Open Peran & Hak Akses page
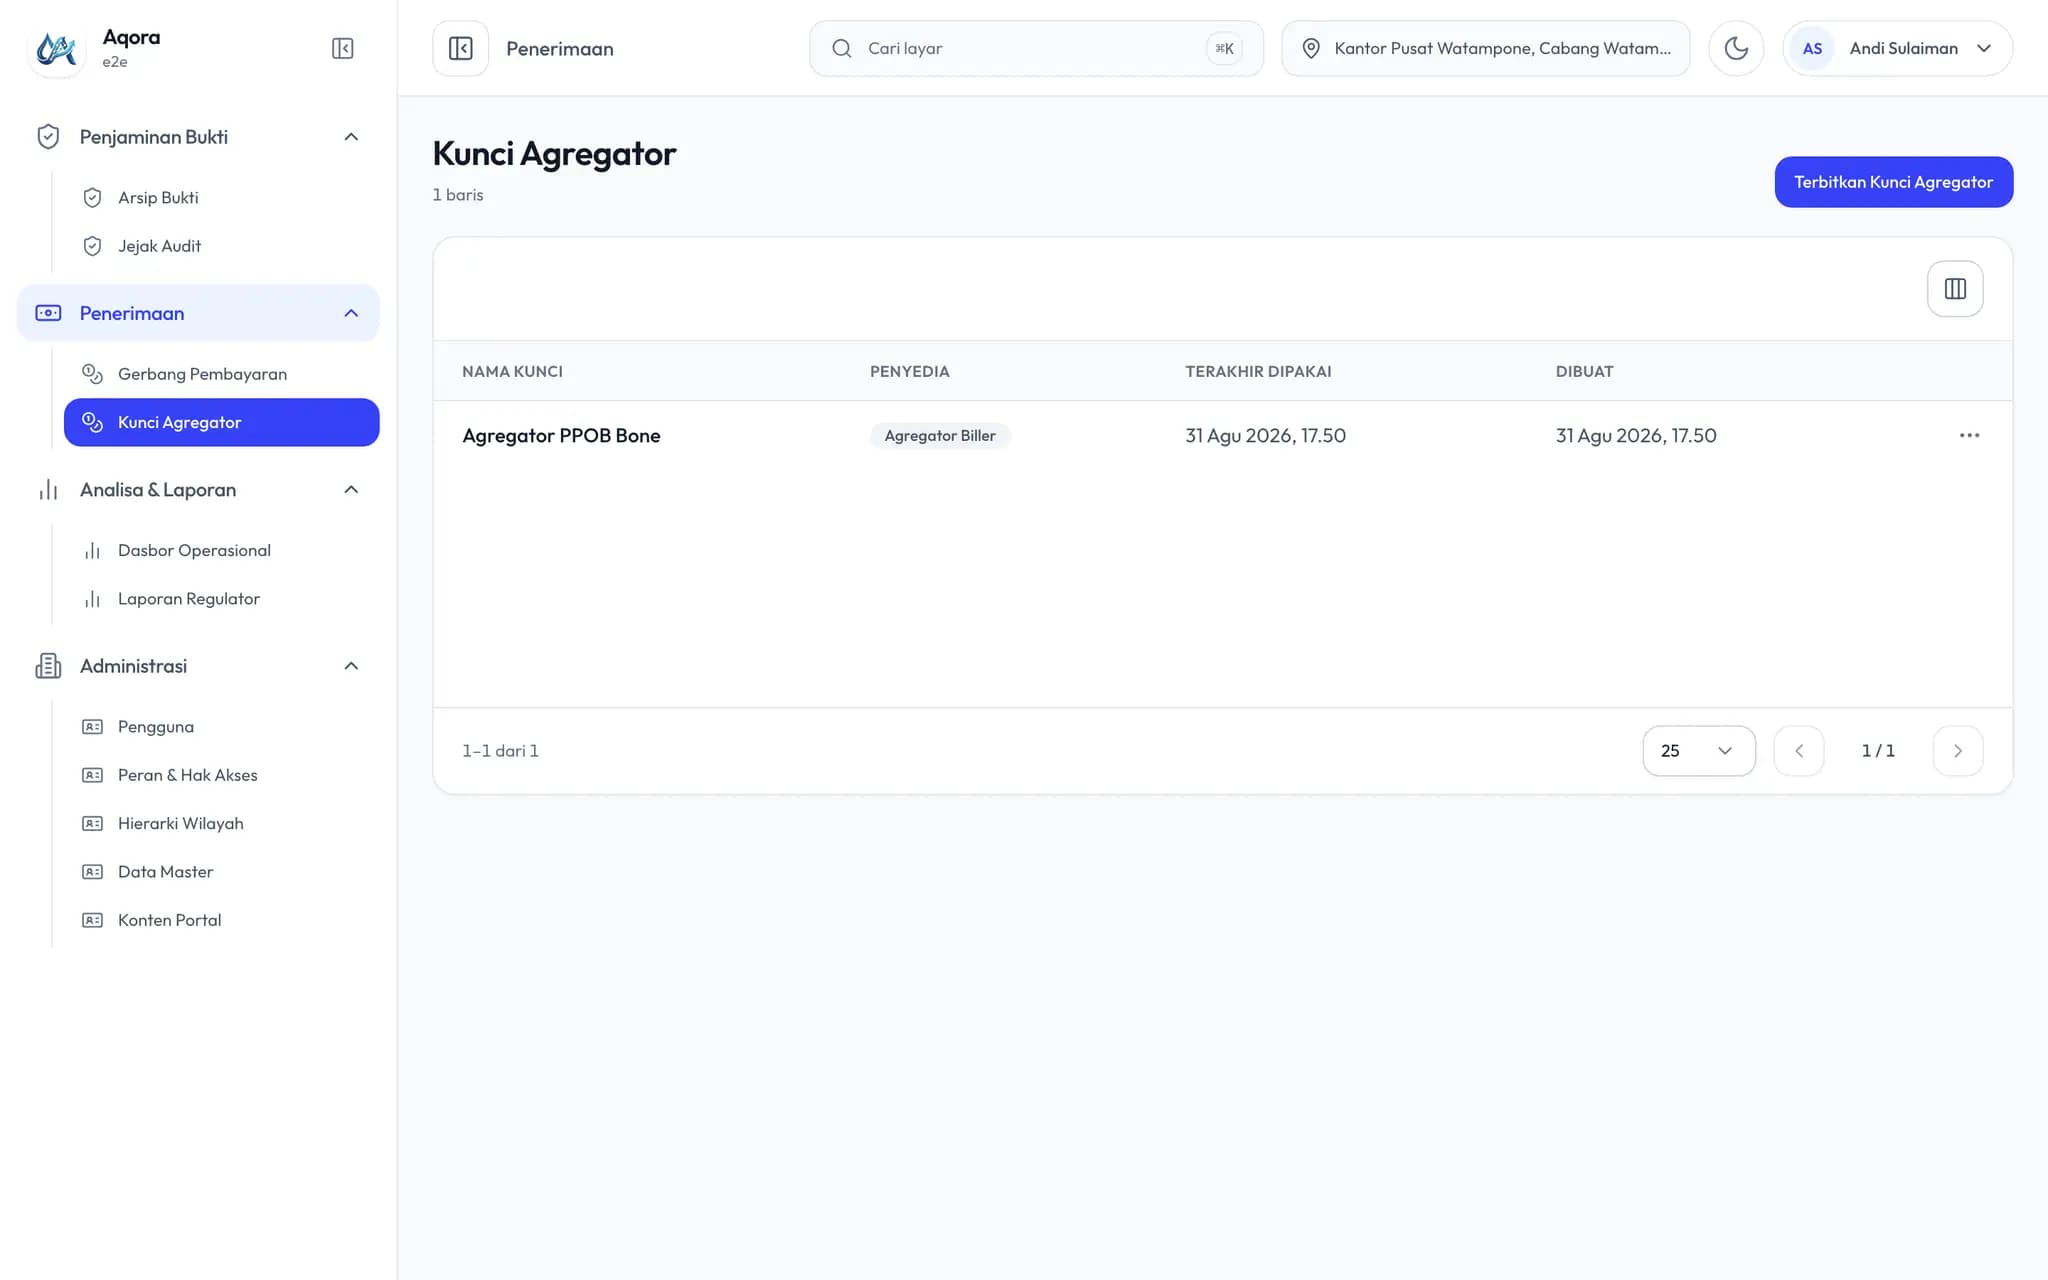 (221, 775)
